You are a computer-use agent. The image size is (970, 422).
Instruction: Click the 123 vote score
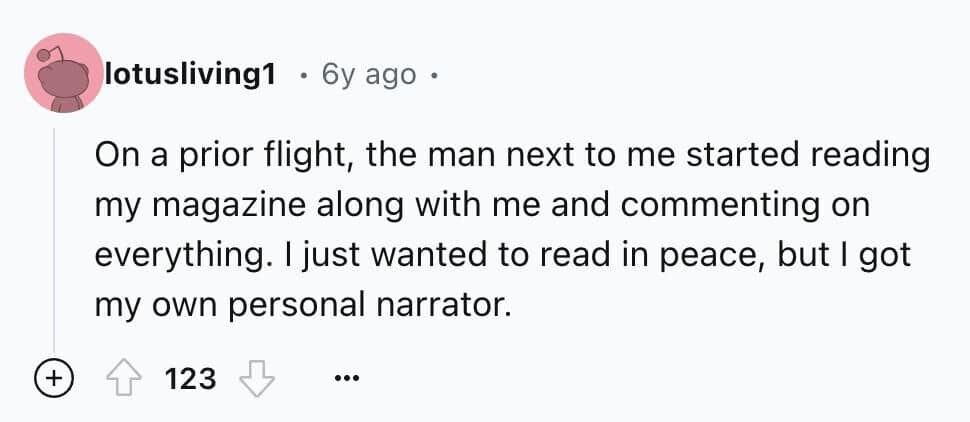(190, 378)
